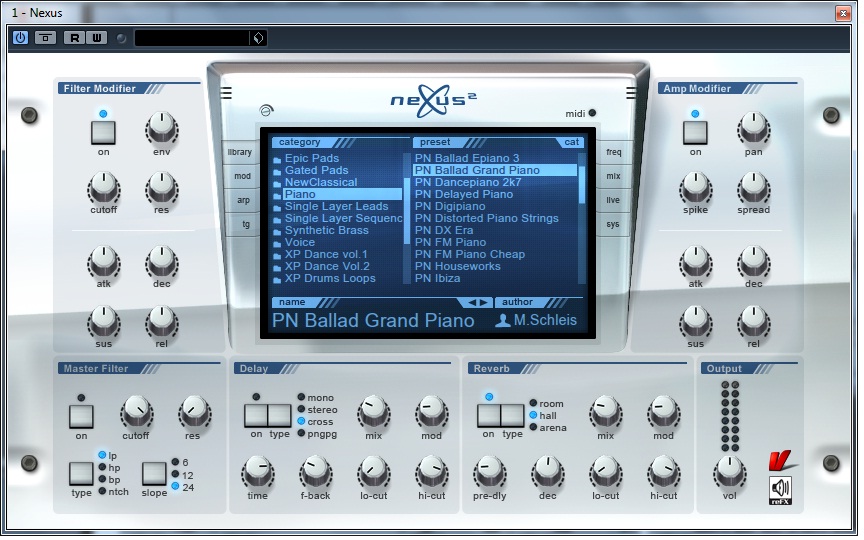
Task: Click the Delay time knob
Action: (x=257, y=473)
